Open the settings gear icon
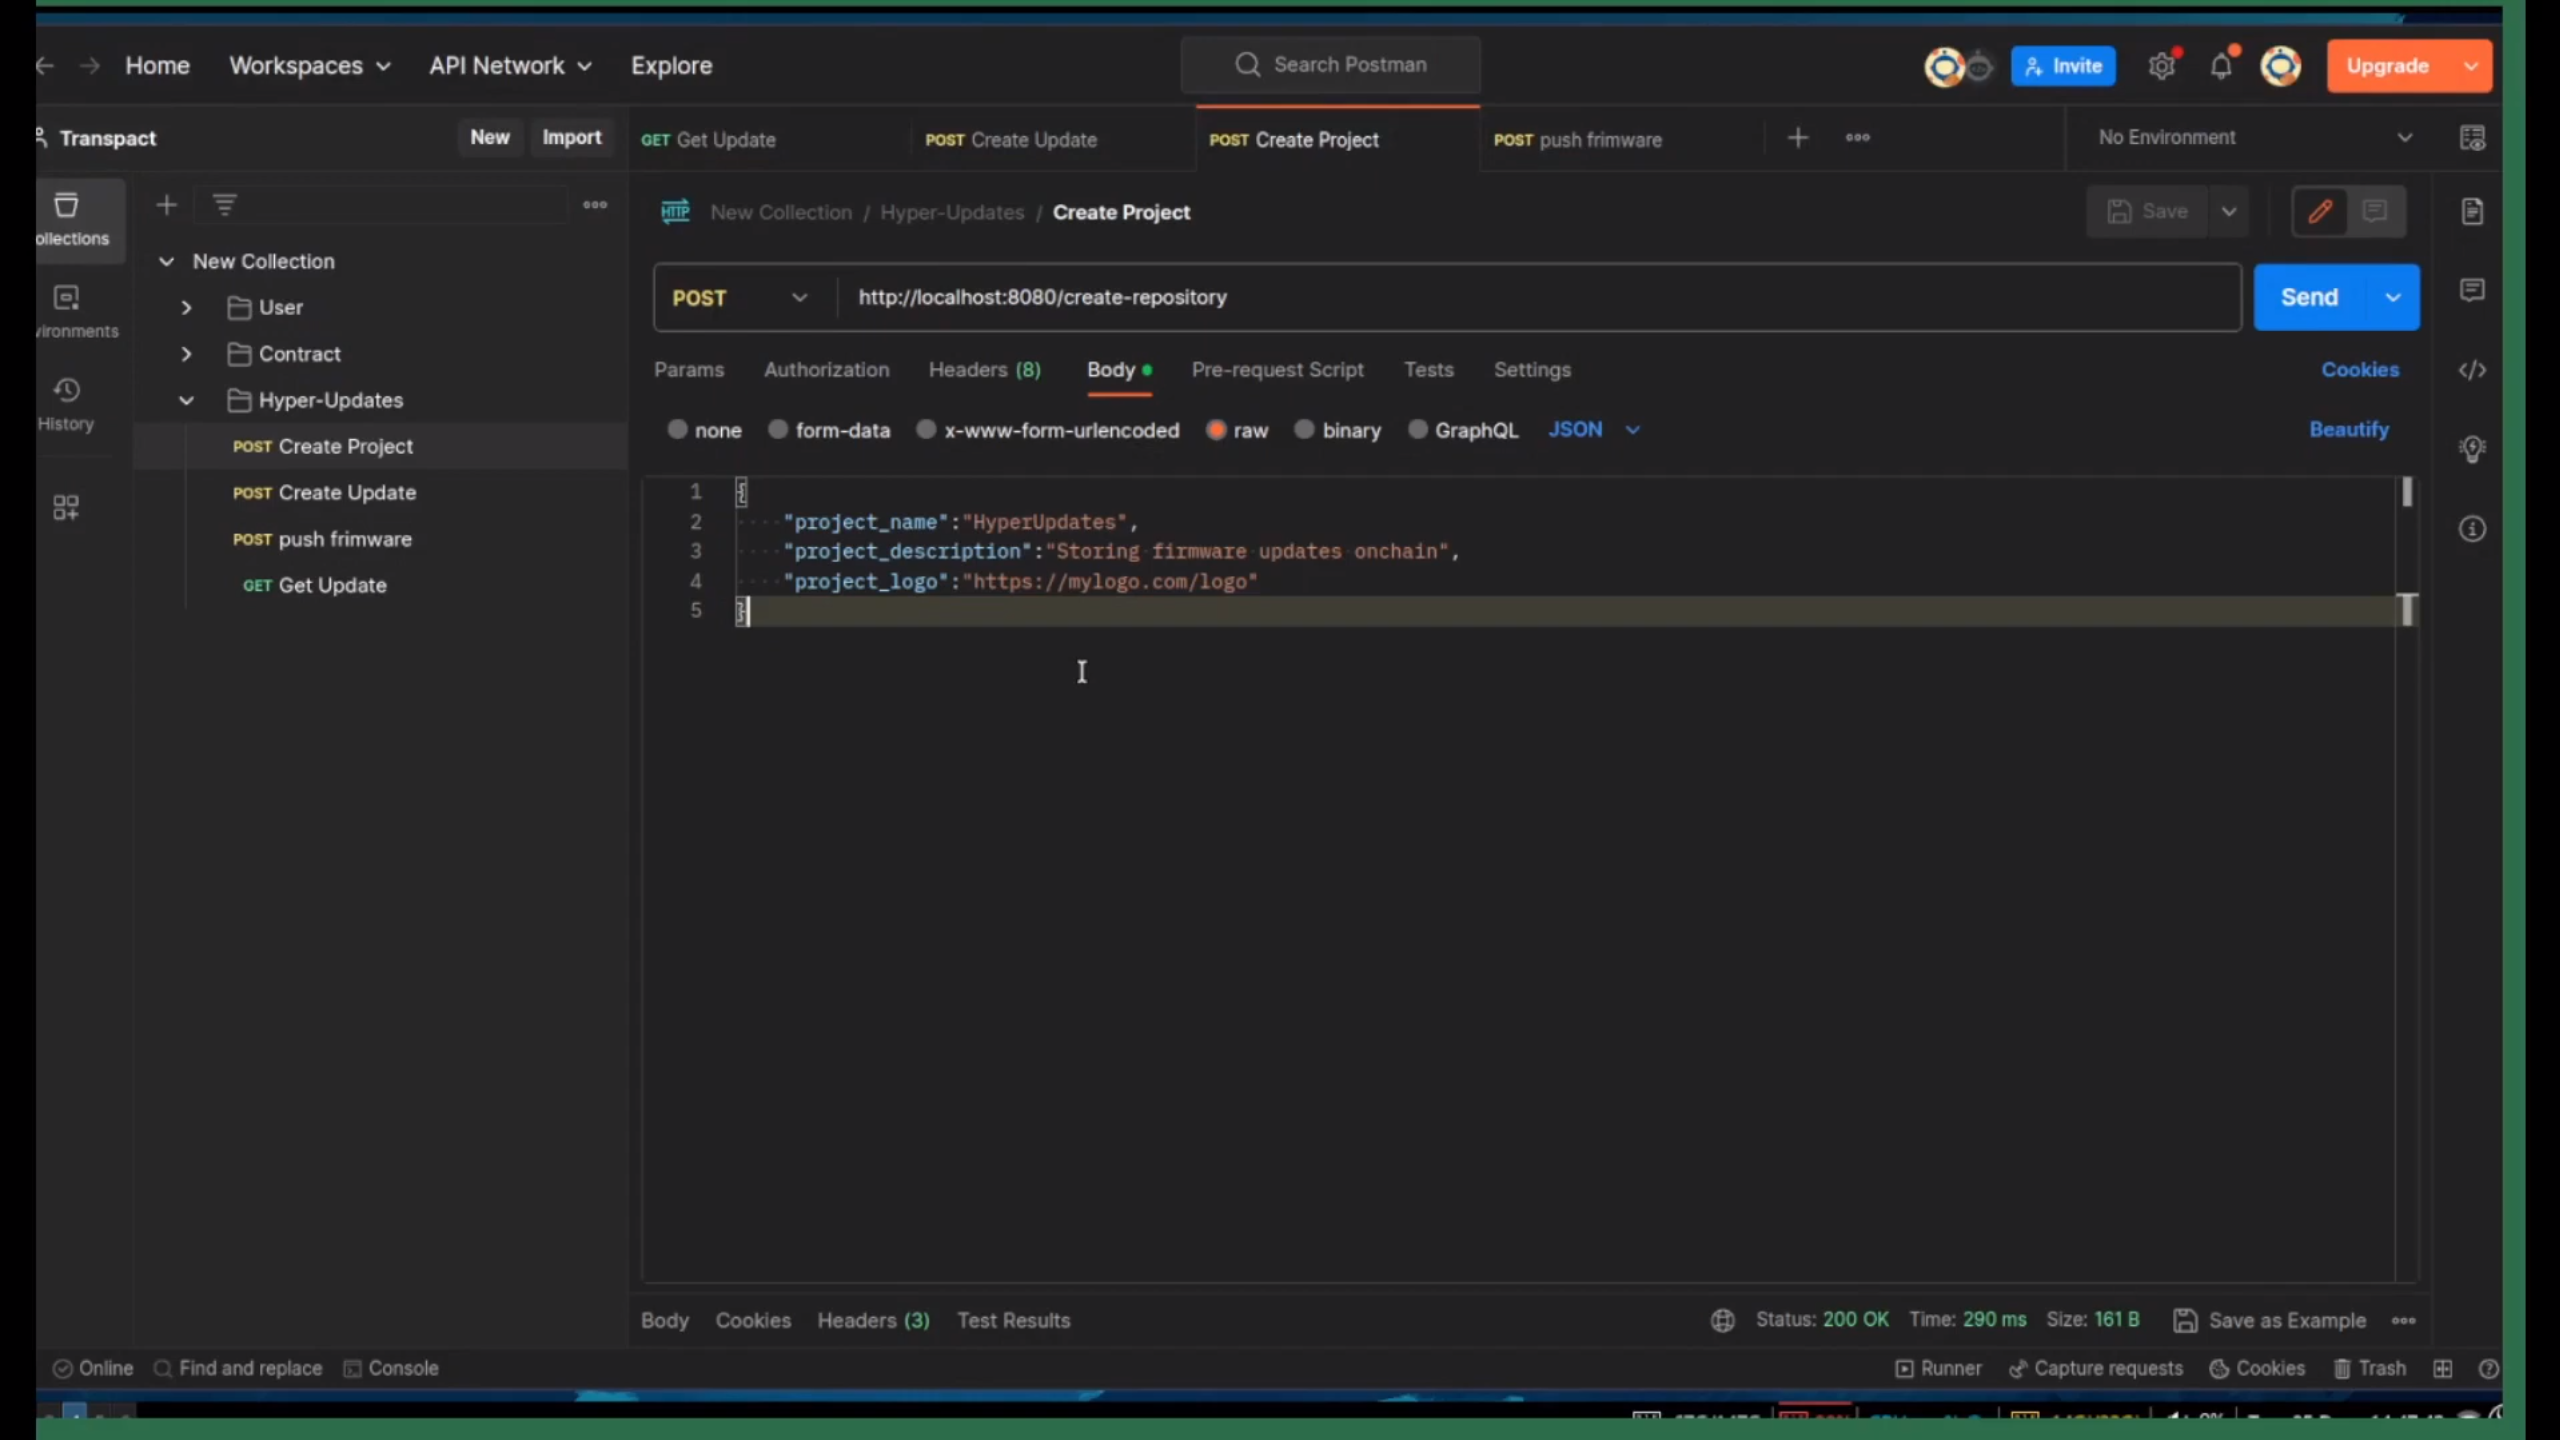Image resolution: width=2560 pixels, height=1440 pixels. [x=2161, y=66]
